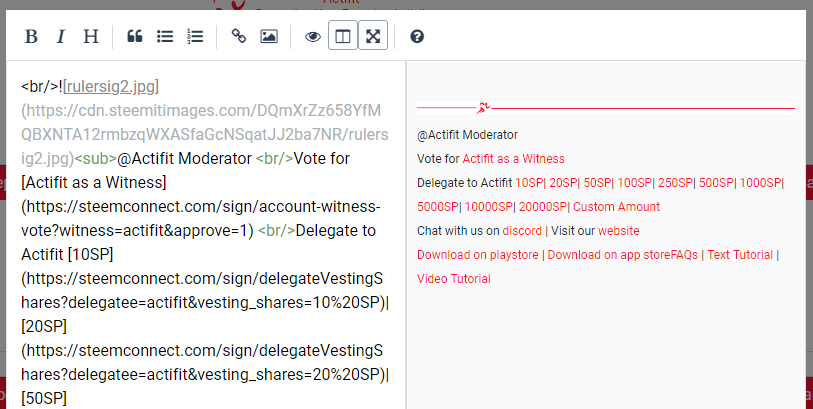Viewport: 813px width, 409px height.
Task: Insert a blockquote using the quote icon
Action: pos(135,36)
